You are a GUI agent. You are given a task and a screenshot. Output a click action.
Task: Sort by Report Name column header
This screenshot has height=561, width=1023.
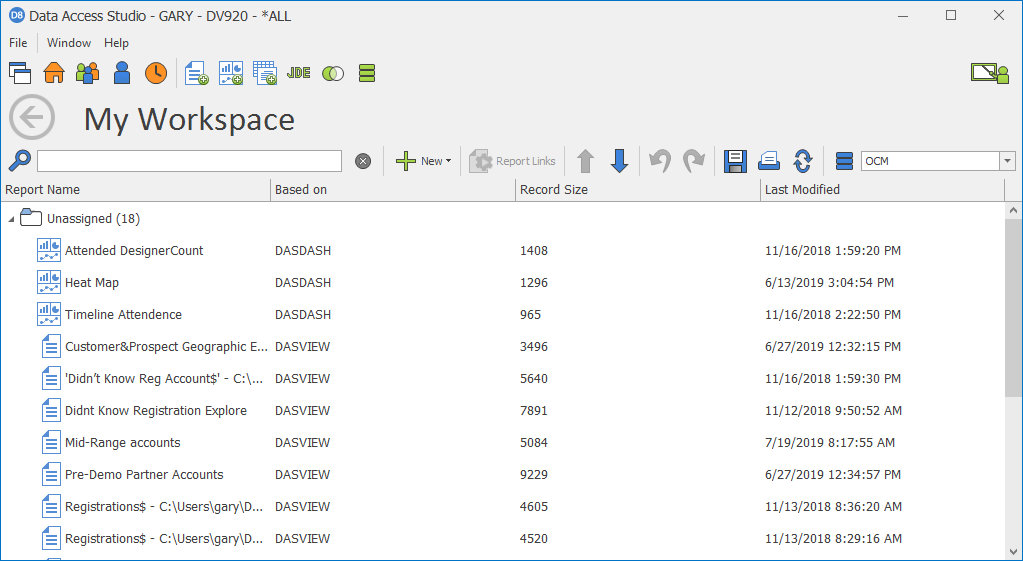click(x=136, y=190)
